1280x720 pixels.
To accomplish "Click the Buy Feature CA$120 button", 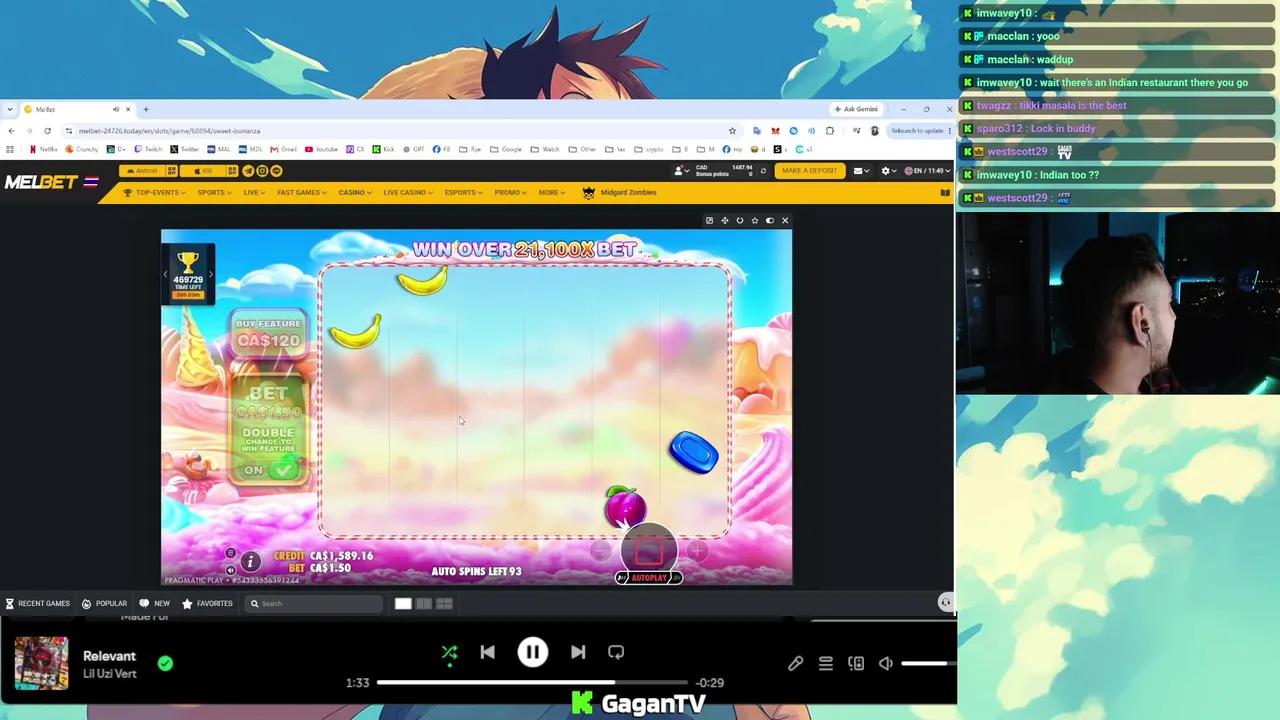I will [x=268, y=333].
